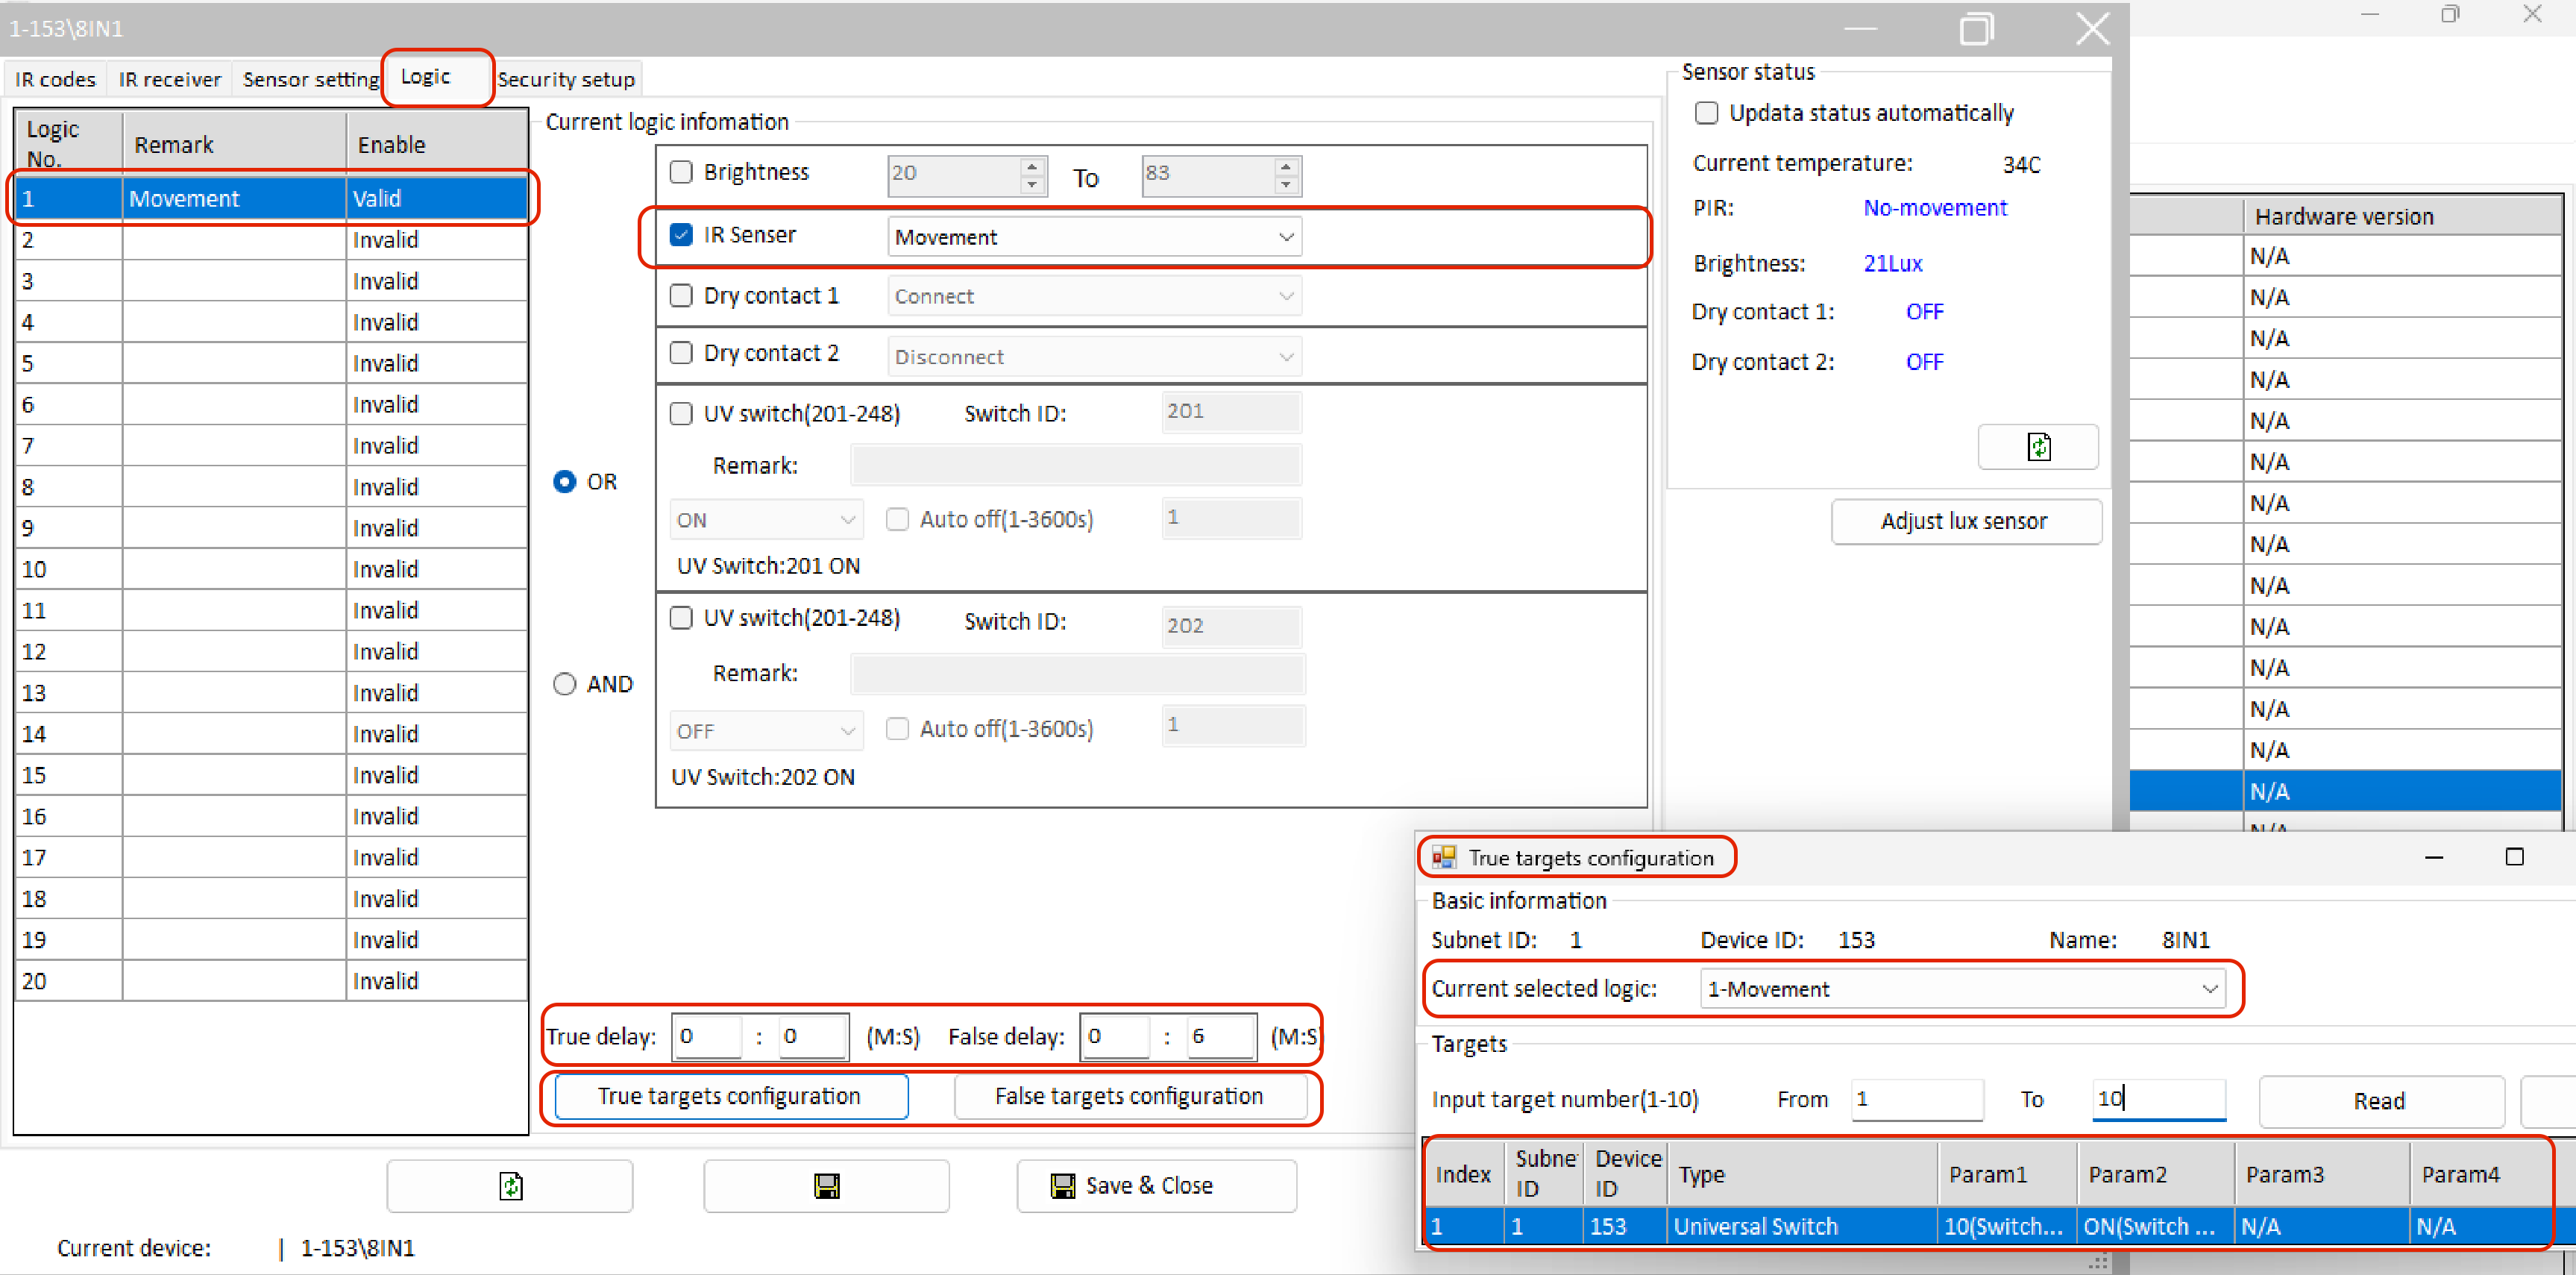Click False targets configuration button

click(x=1129, y=1096)
